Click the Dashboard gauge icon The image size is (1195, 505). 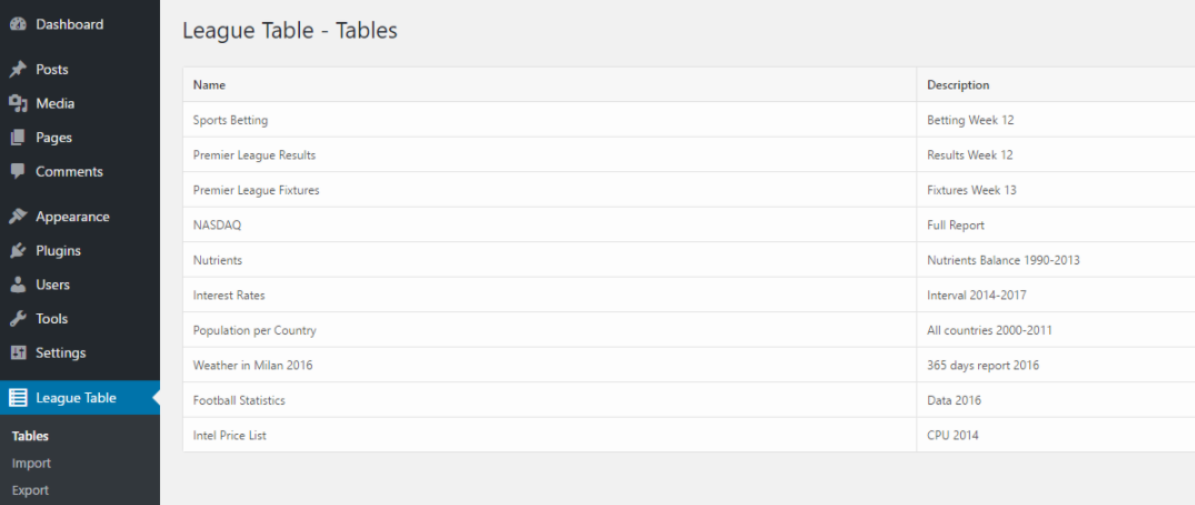(x=17, y=25)
